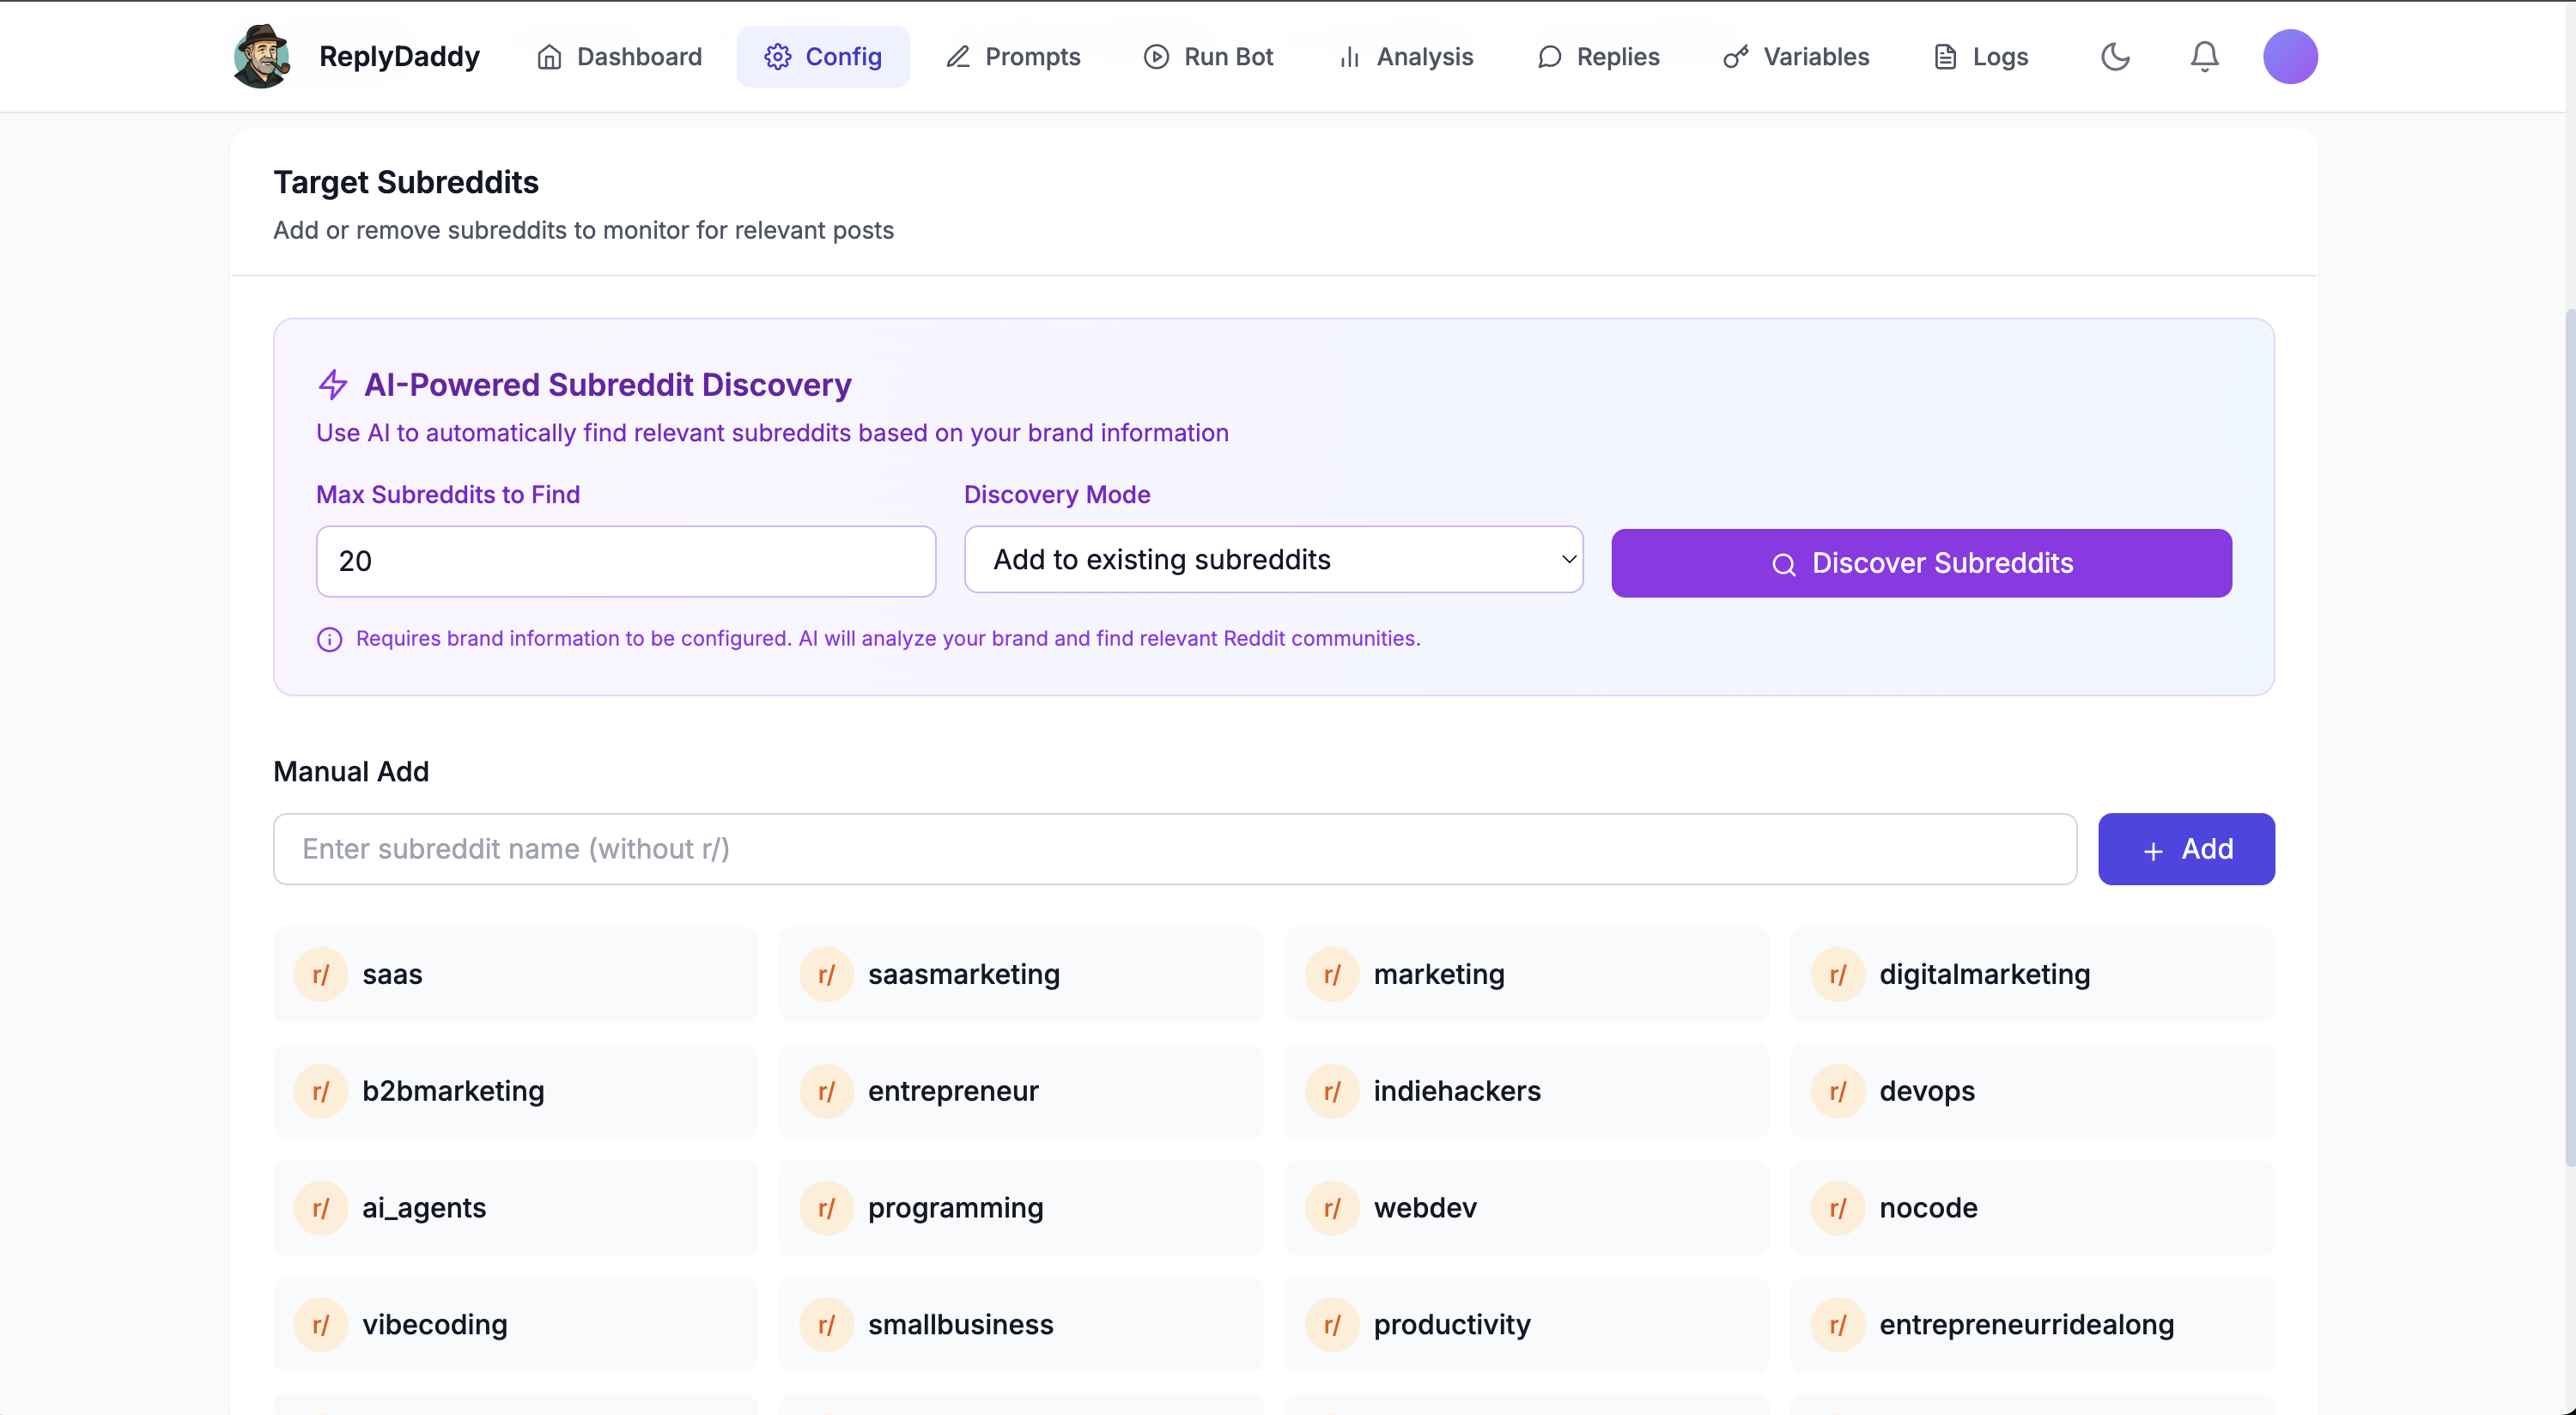Click the r/ icon for saas

pyautogui.click(x=321, y=975)
